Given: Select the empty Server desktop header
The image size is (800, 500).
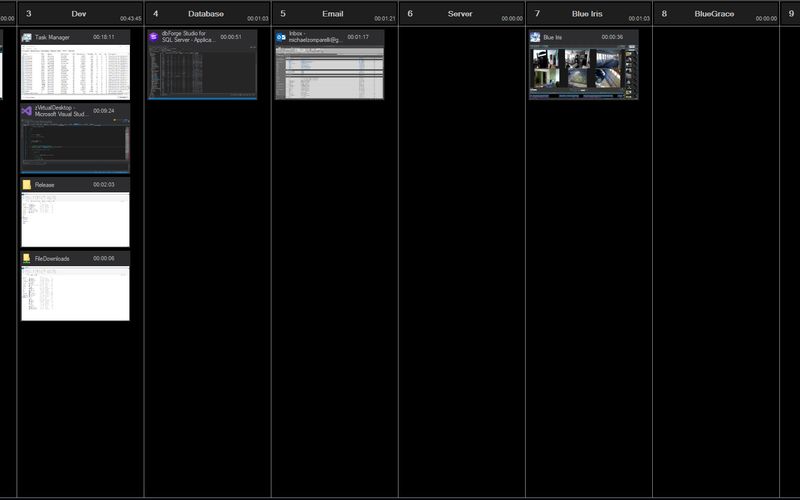Looking at the screenshot, I should click(461, 14).
